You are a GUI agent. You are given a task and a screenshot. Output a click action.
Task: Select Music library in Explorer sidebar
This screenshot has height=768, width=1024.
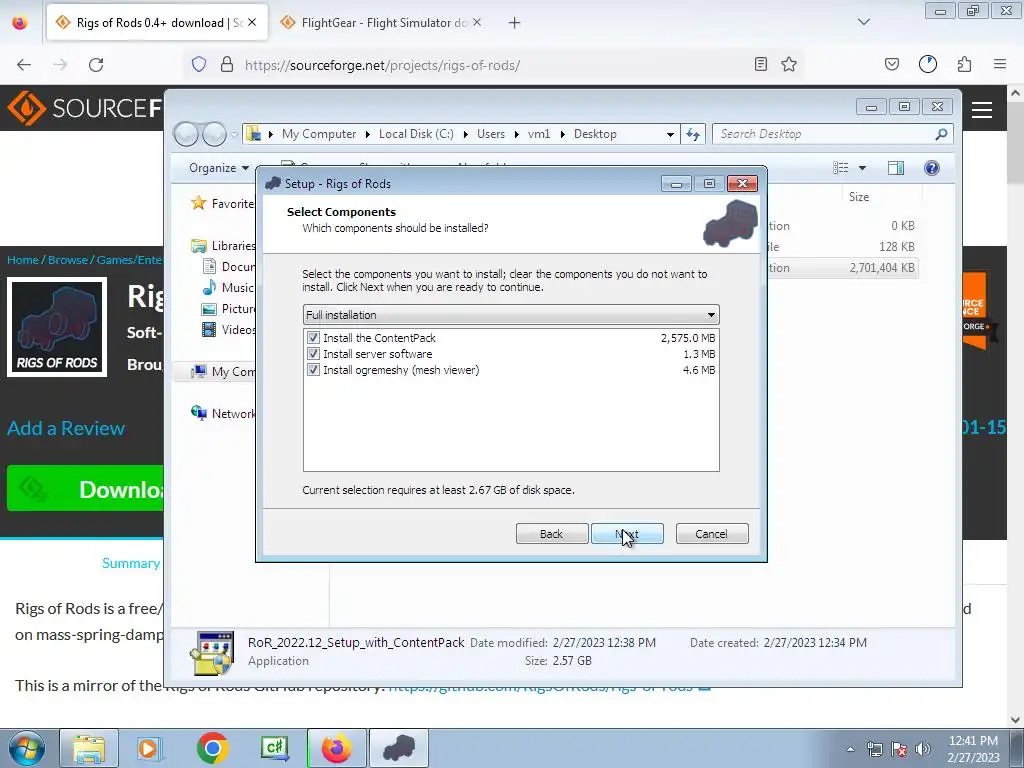tap(227, 287)
